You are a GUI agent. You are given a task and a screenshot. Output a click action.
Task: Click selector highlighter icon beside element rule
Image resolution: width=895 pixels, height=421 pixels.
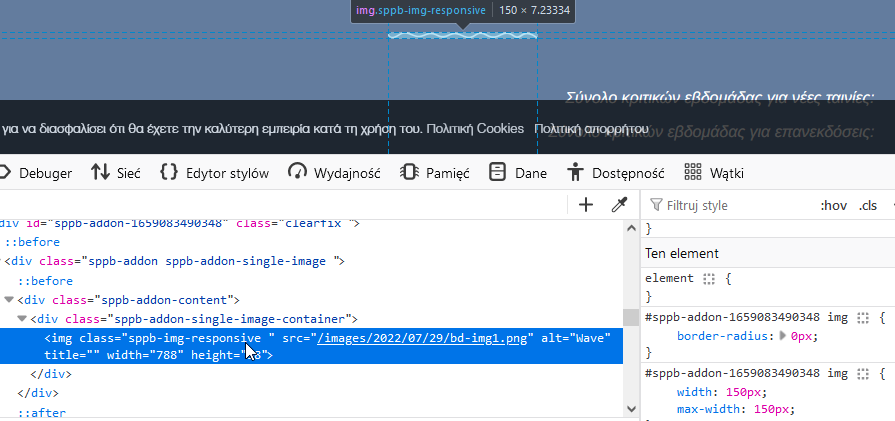click(x=709, y=279)
